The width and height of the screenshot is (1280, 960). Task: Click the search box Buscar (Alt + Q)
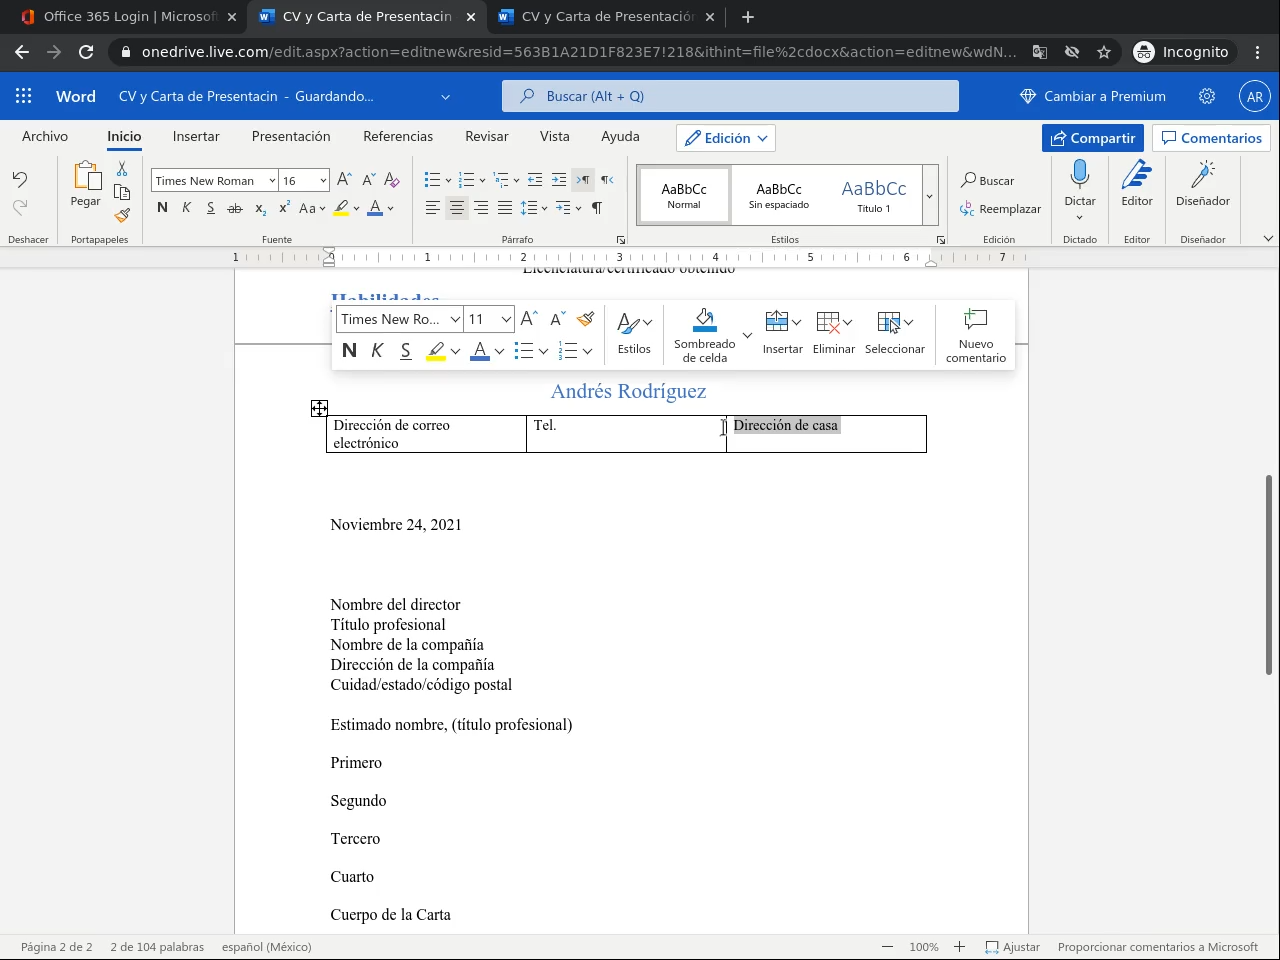point(730,96)
